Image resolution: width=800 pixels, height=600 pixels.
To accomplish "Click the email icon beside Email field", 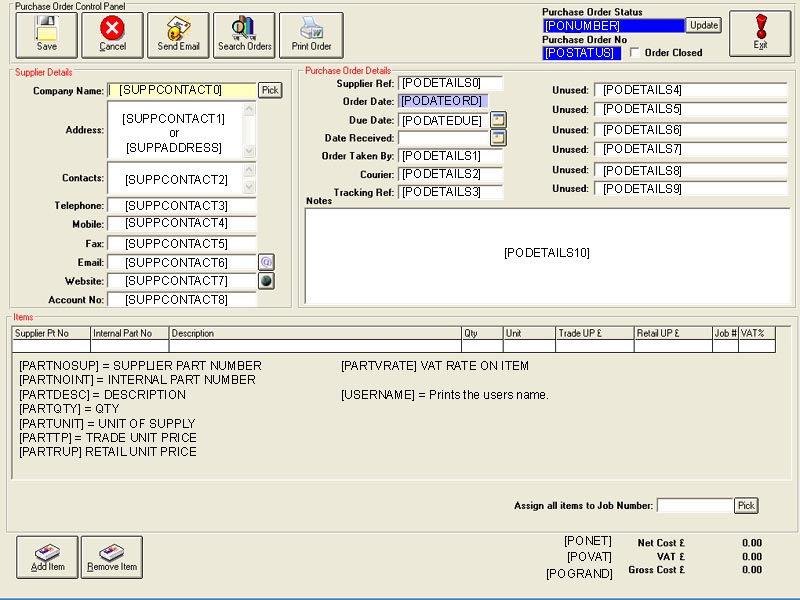I will (266, 262).
